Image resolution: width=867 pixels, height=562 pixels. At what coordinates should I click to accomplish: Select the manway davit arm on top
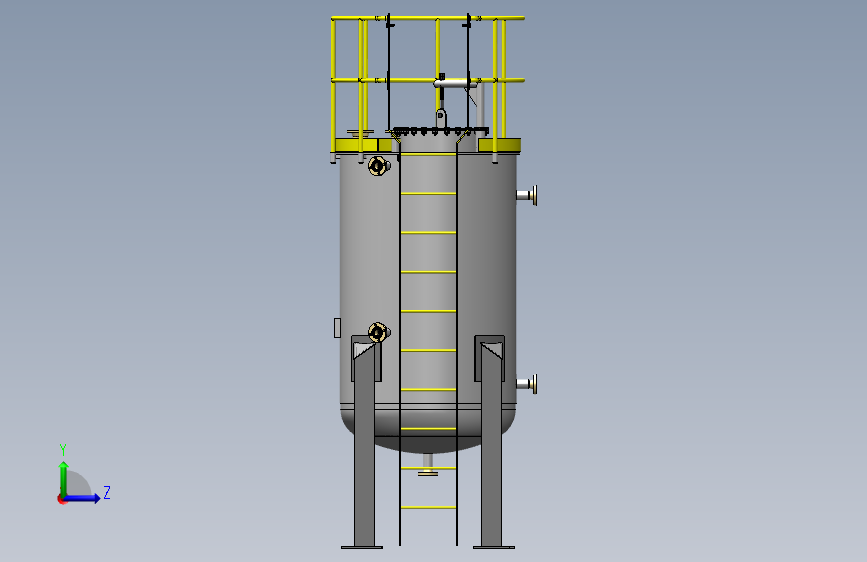(x=458, y=84)
